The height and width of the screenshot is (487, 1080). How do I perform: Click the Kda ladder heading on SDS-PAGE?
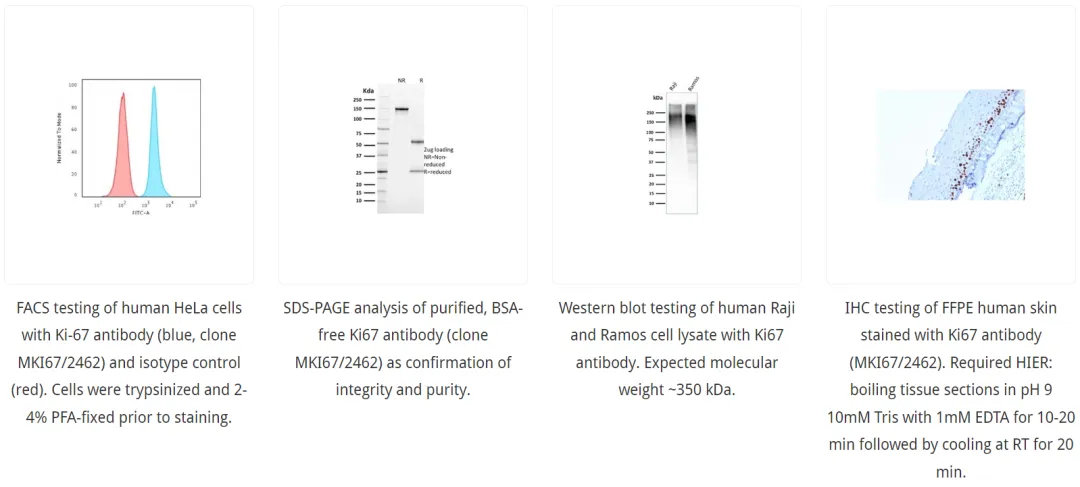pyautogui.click(x=368, y=90)
